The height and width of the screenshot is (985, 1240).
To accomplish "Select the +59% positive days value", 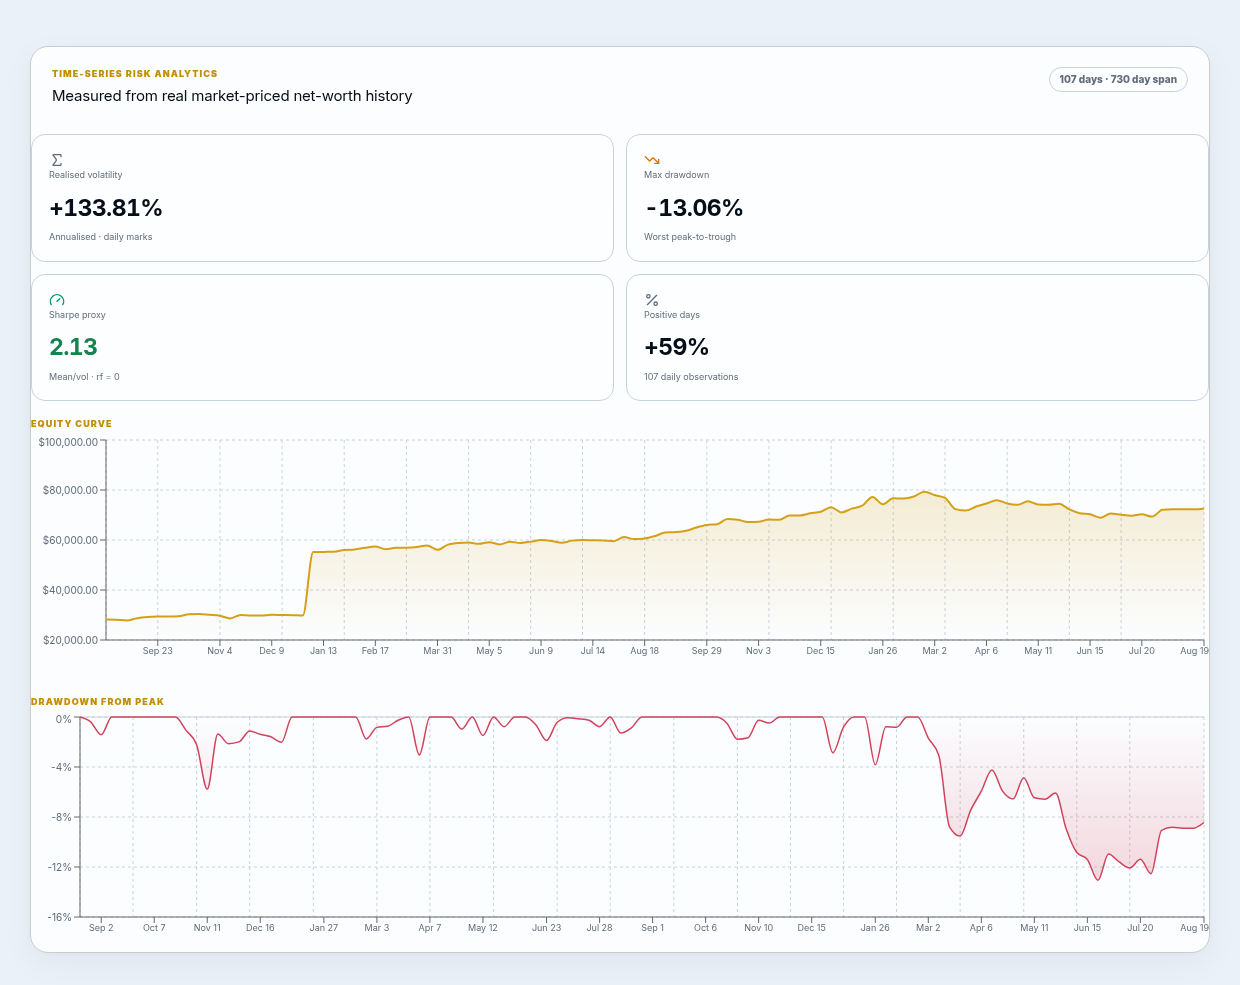I will click(677, 347).
